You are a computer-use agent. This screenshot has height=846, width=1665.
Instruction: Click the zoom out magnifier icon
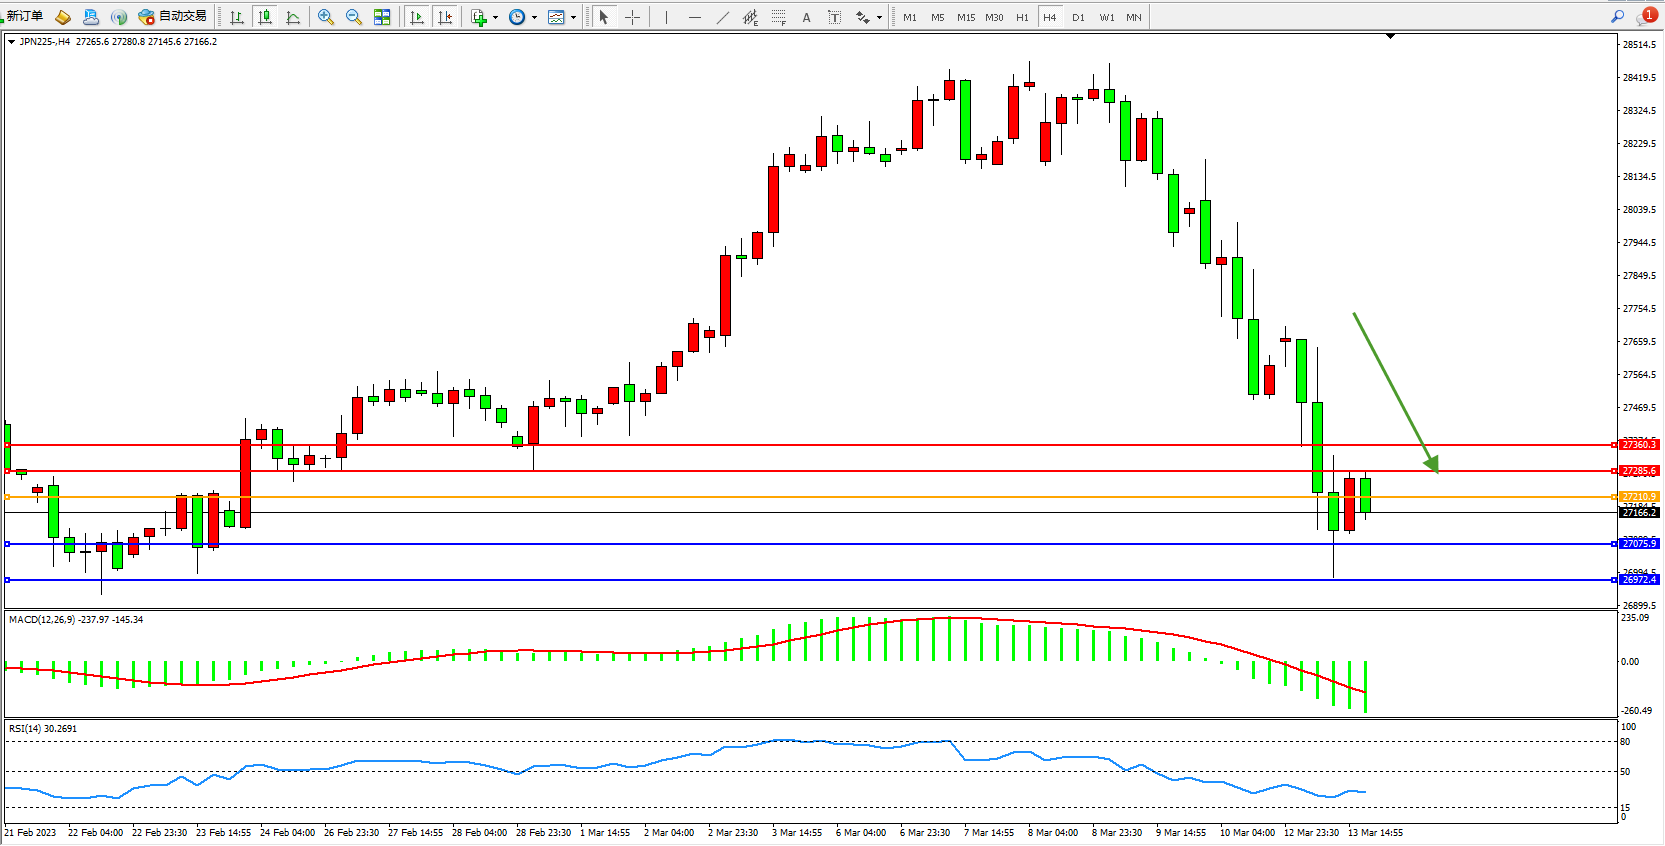tap(353, 17)
